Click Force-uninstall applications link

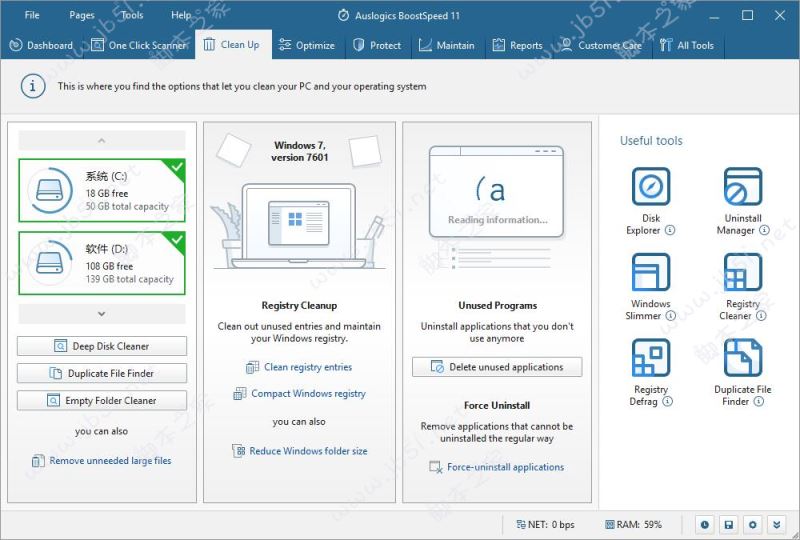click(x=497, y=467)
